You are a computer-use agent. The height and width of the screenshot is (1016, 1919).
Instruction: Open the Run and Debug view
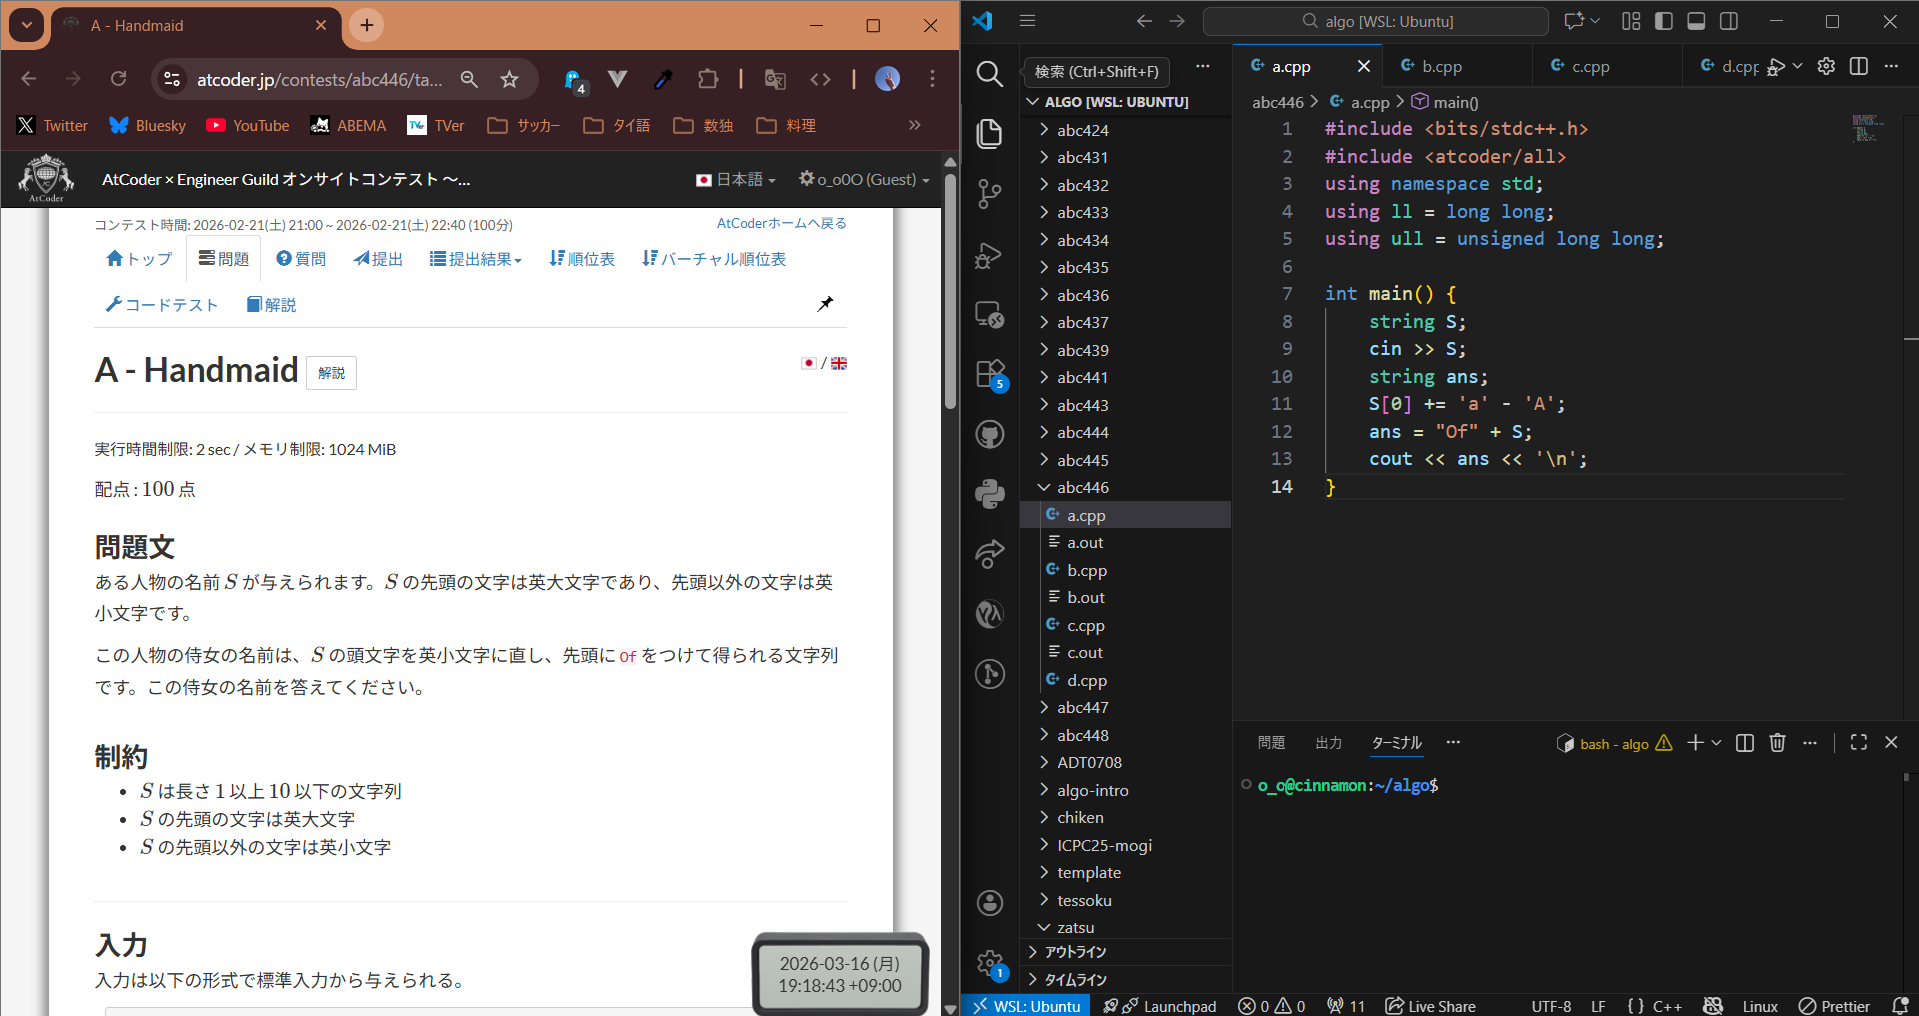click(989, 256)
